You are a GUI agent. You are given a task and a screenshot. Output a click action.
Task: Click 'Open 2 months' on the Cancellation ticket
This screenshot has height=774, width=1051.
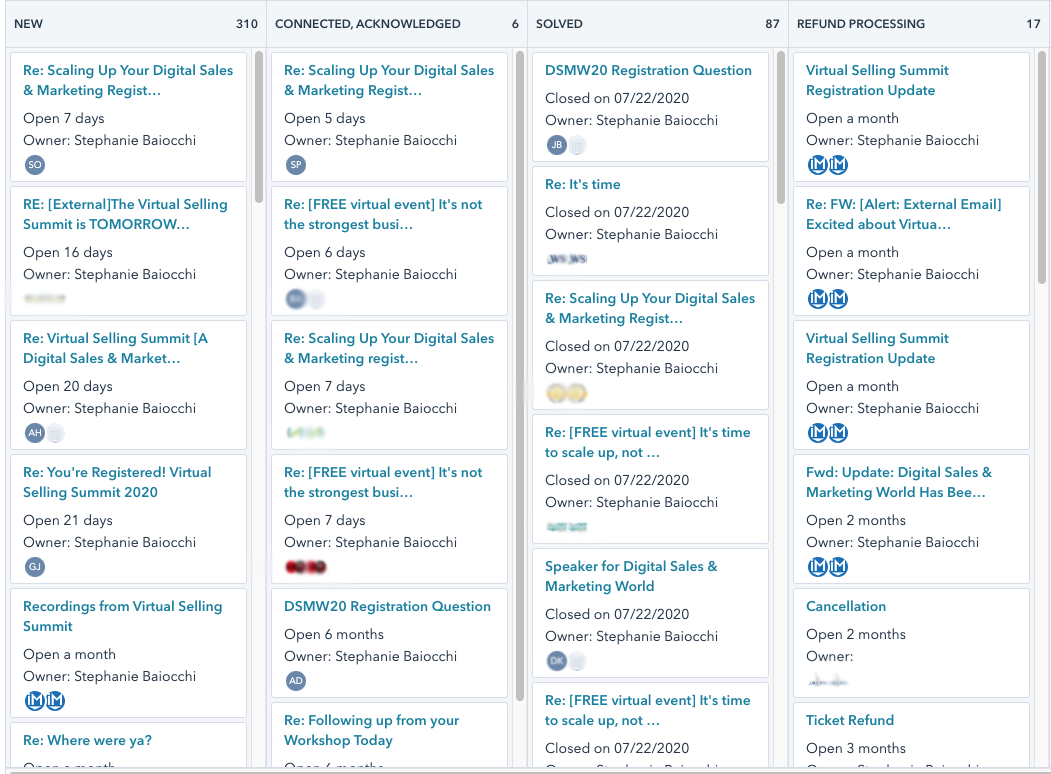856,634
